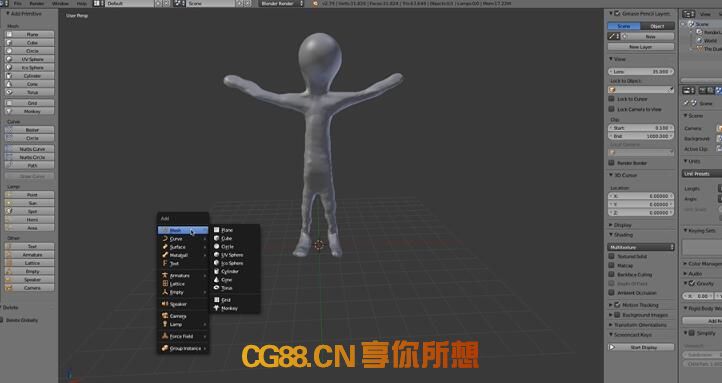Click the New Layer button

(641, 47)
